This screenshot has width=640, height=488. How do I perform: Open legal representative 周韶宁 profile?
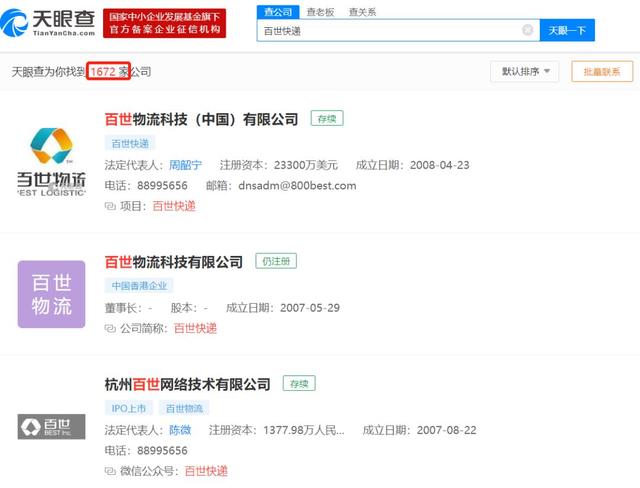tap(185, 165)
